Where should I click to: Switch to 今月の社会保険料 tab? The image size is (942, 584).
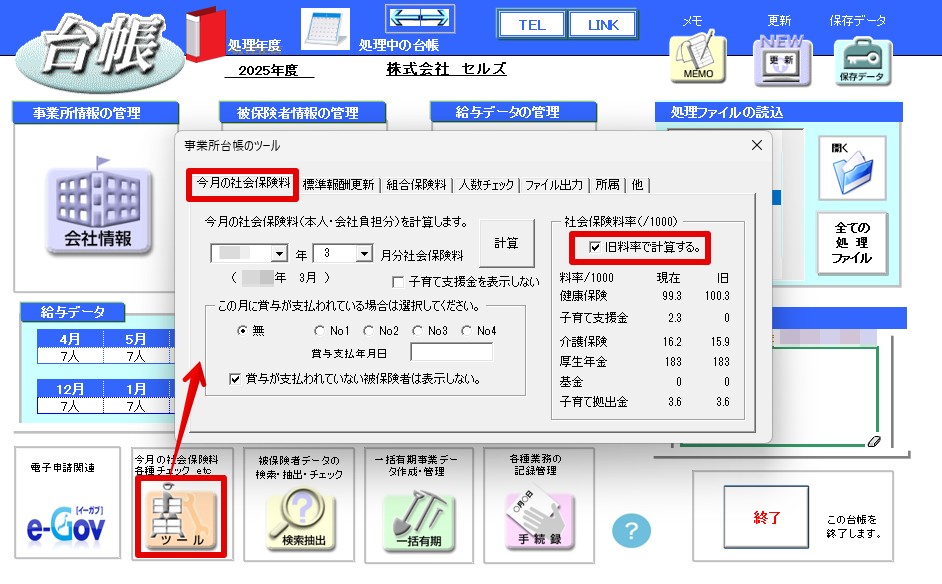coord(243,183)
